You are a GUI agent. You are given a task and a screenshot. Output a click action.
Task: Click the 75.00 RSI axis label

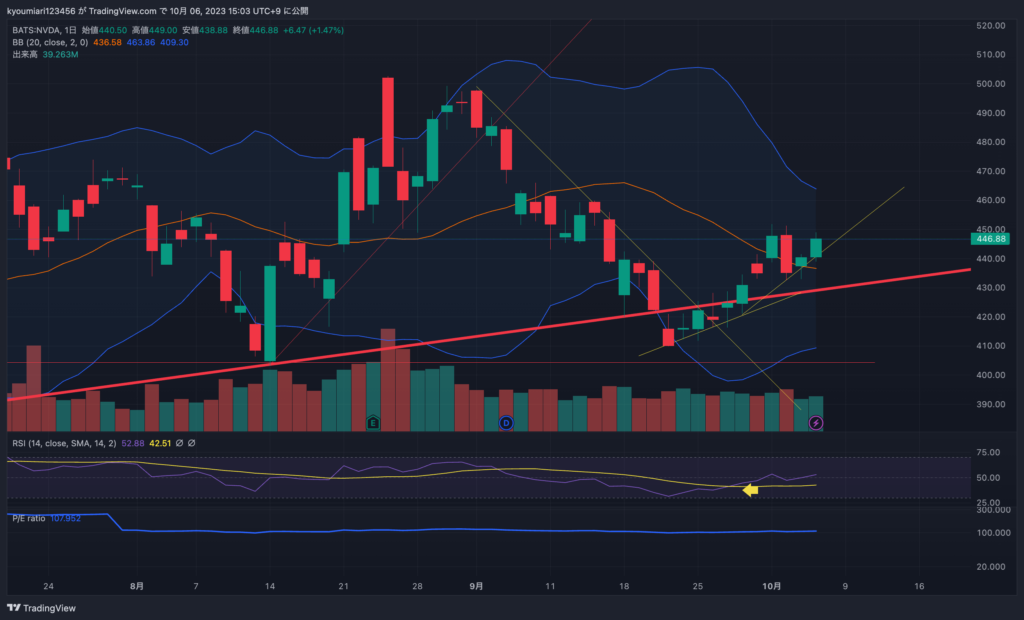988,452
